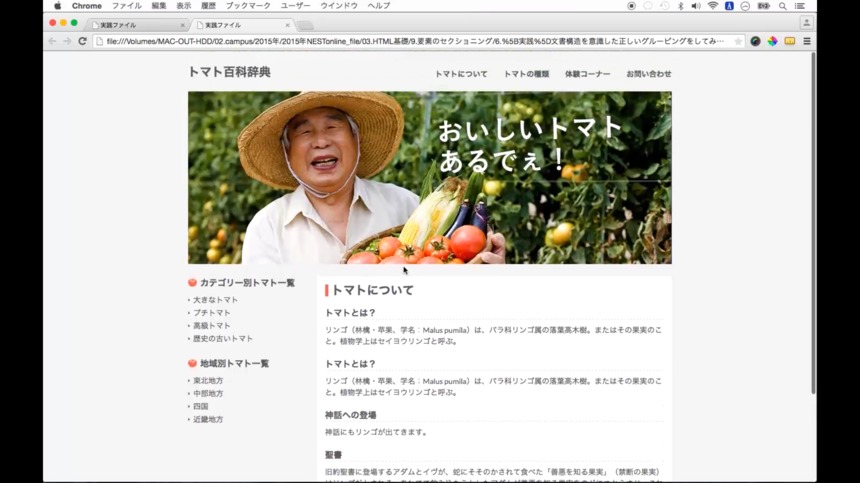Close the first 実践ファイル tab
860x483 pixels.
(x=183, y=25)
